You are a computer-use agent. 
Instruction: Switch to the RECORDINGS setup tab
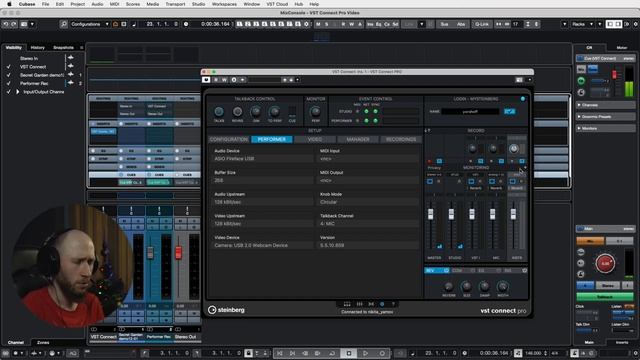click(401, 140)
